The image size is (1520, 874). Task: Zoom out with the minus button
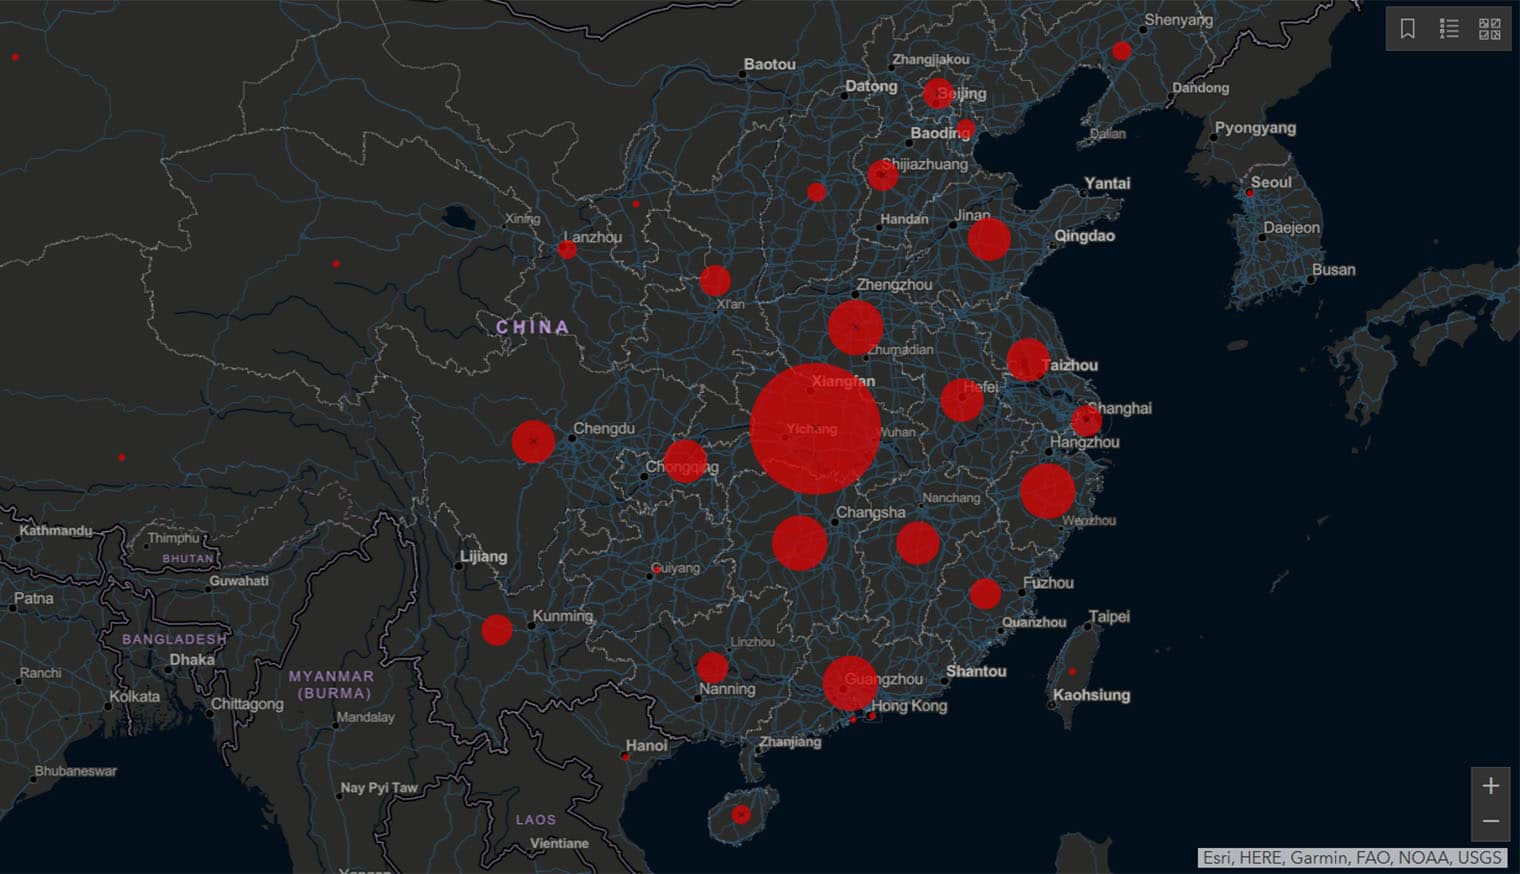tap(1489, 822)
